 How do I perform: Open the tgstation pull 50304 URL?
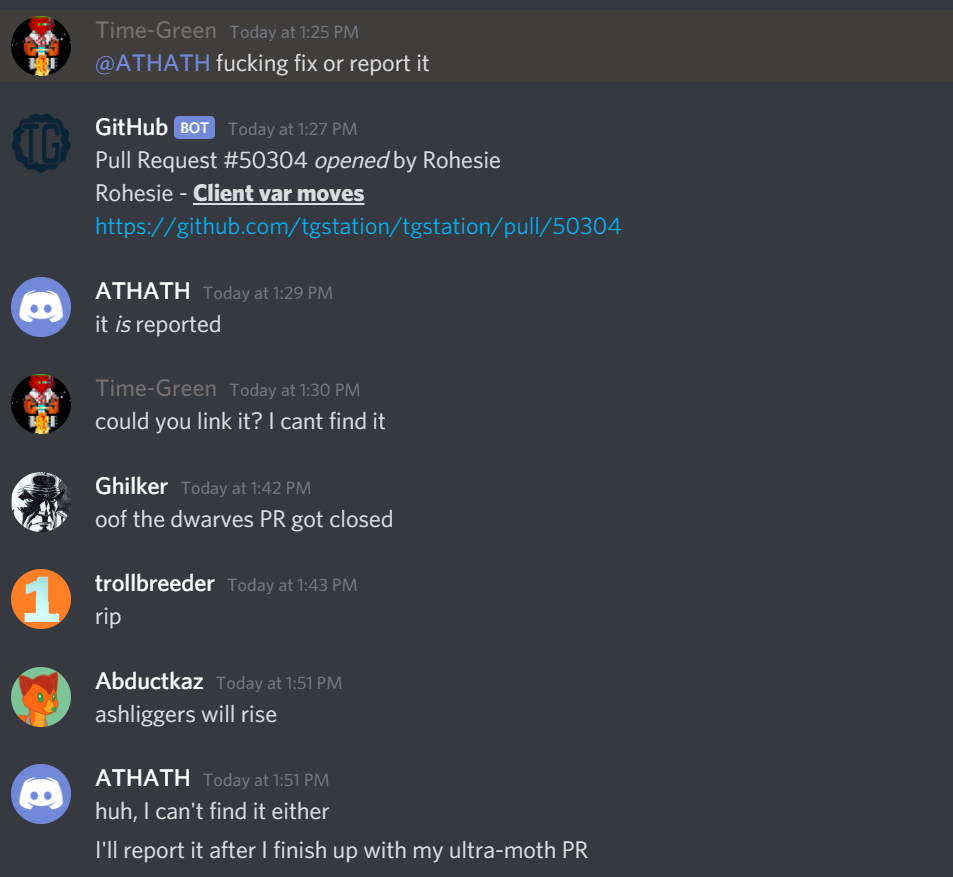tap(358, 227)
